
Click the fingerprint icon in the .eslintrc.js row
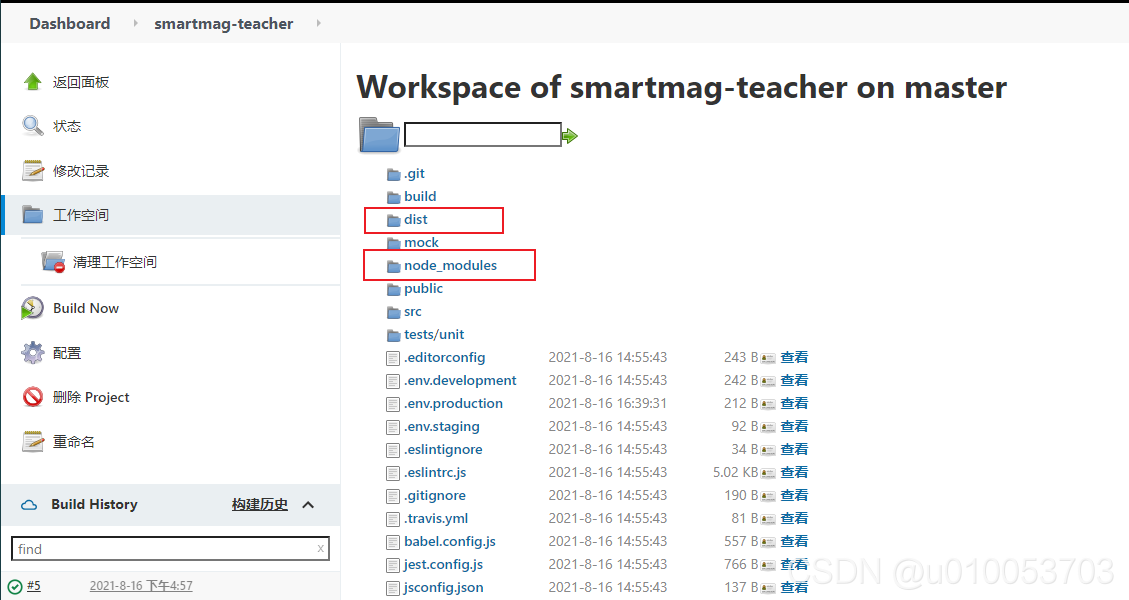tap(768, 473)
